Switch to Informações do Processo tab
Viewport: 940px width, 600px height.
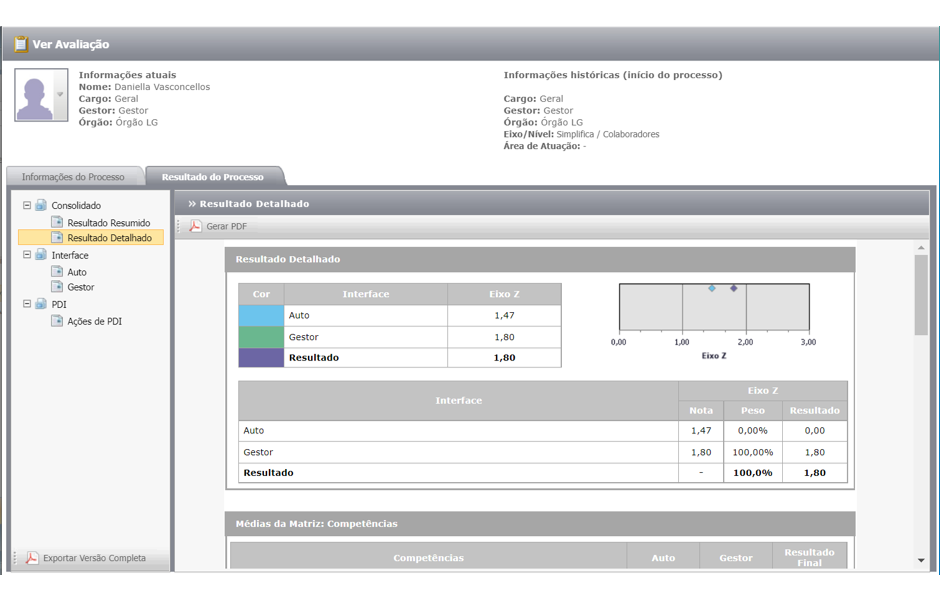73,177
